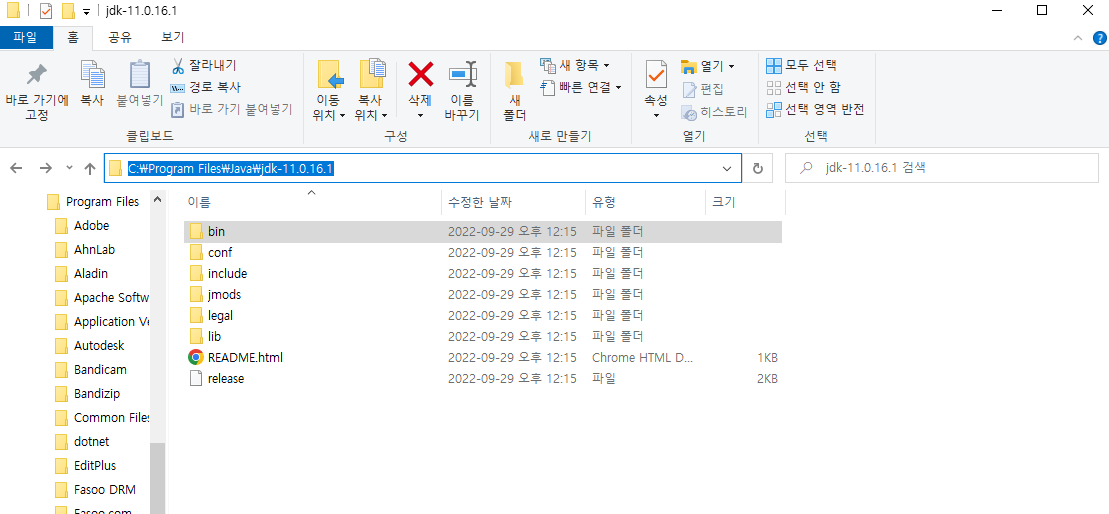Image resolution: width=1109 pixels, height=514 pixels.
Task: Customize quick access toolbar dropdown arrow
Action: pos(86,11)
